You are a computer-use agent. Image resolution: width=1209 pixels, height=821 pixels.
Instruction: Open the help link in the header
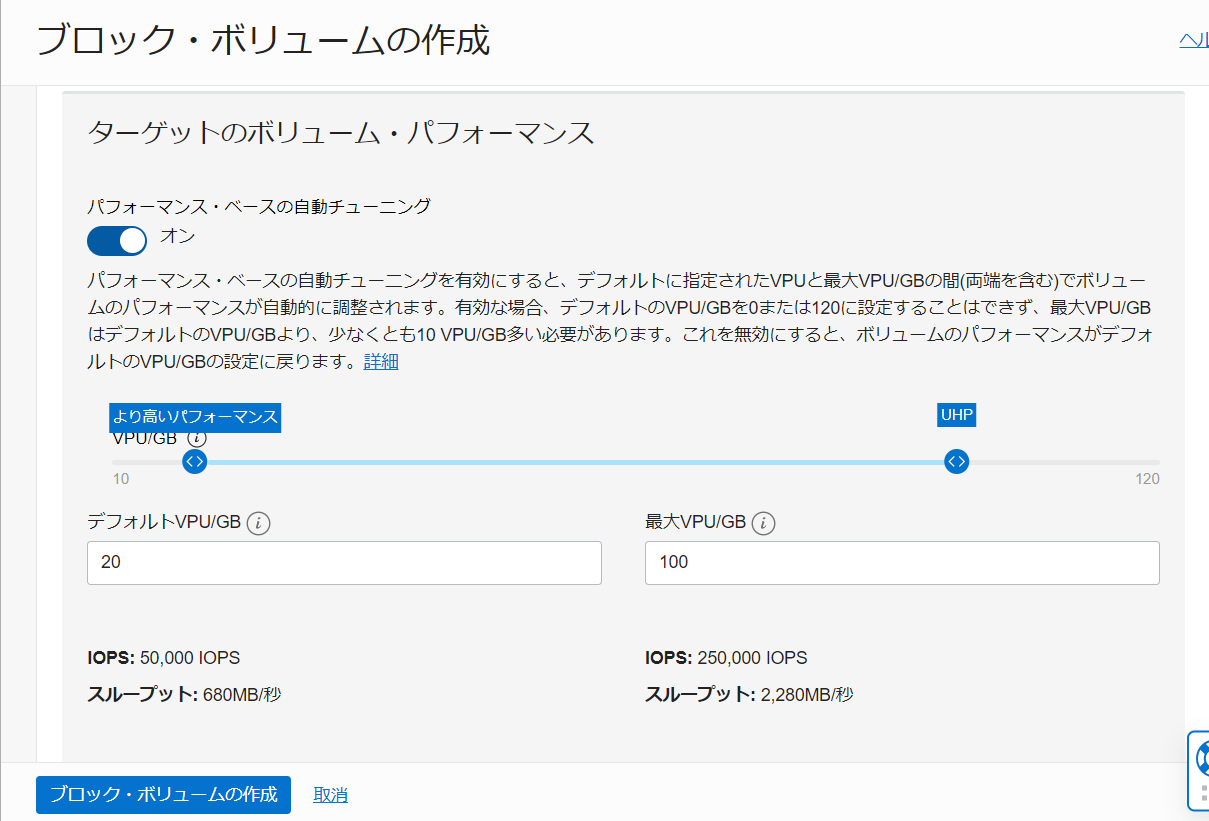click(x=1194, y=40)
